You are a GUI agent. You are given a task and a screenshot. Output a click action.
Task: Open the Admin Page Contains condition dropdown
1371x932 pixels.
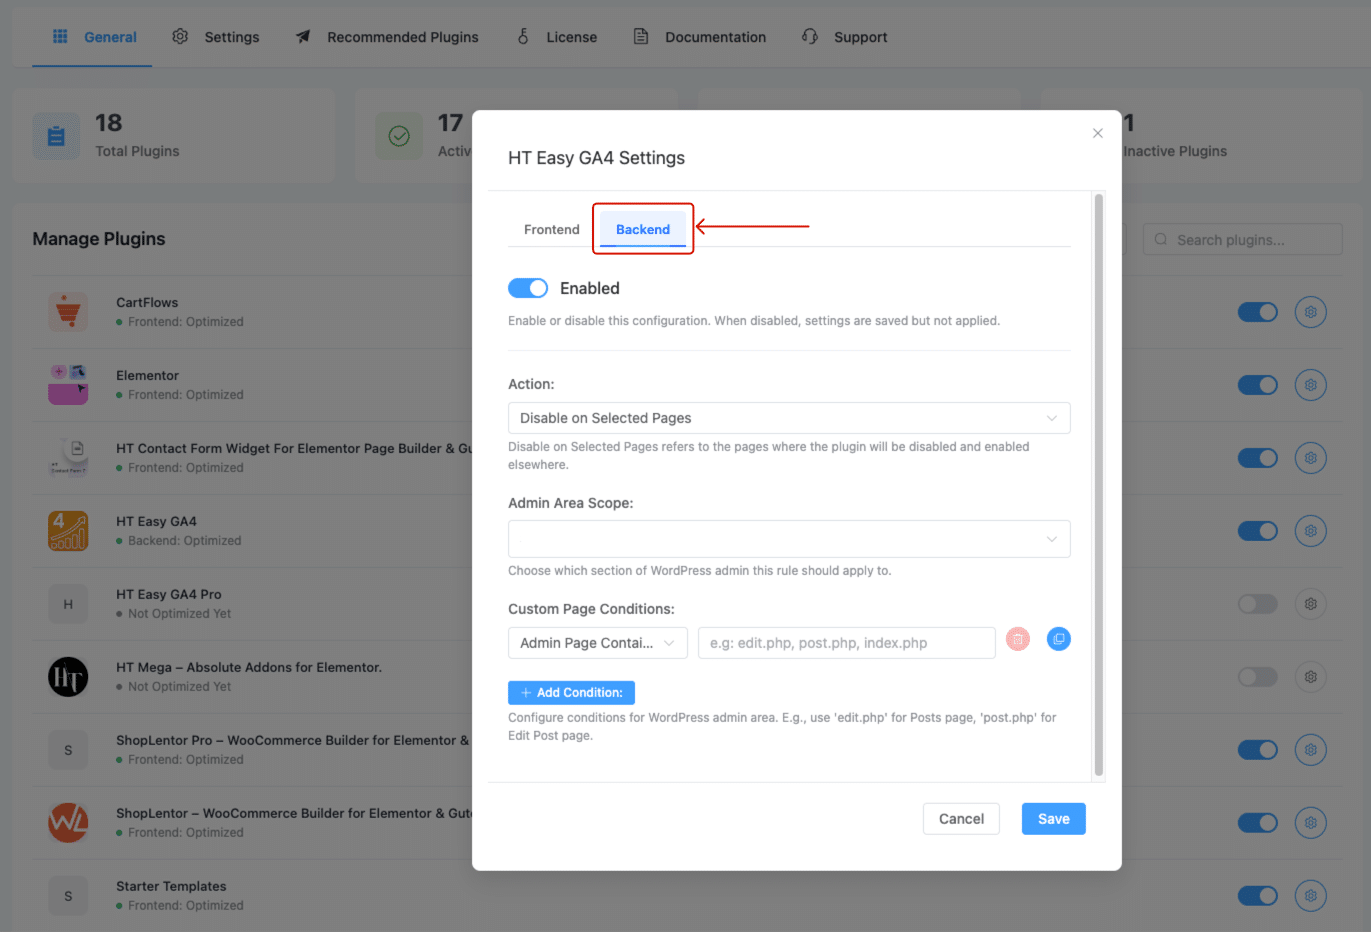click(x=597, y=642)
